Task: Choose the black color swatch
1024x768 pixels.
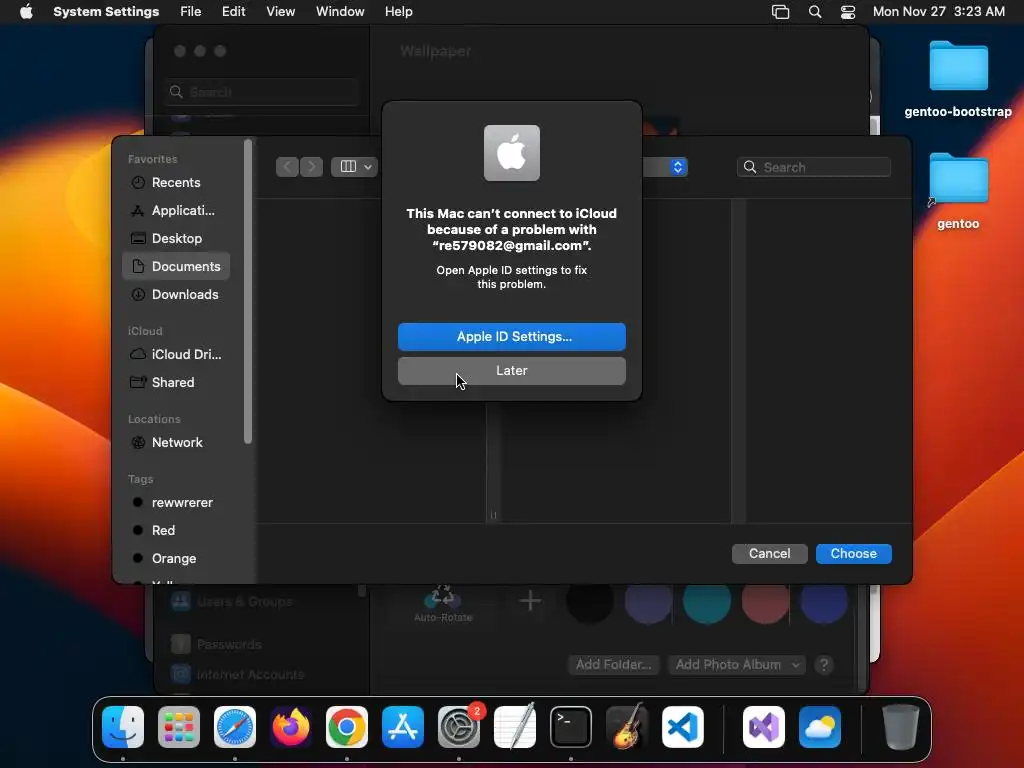Action: pos(589,601)
